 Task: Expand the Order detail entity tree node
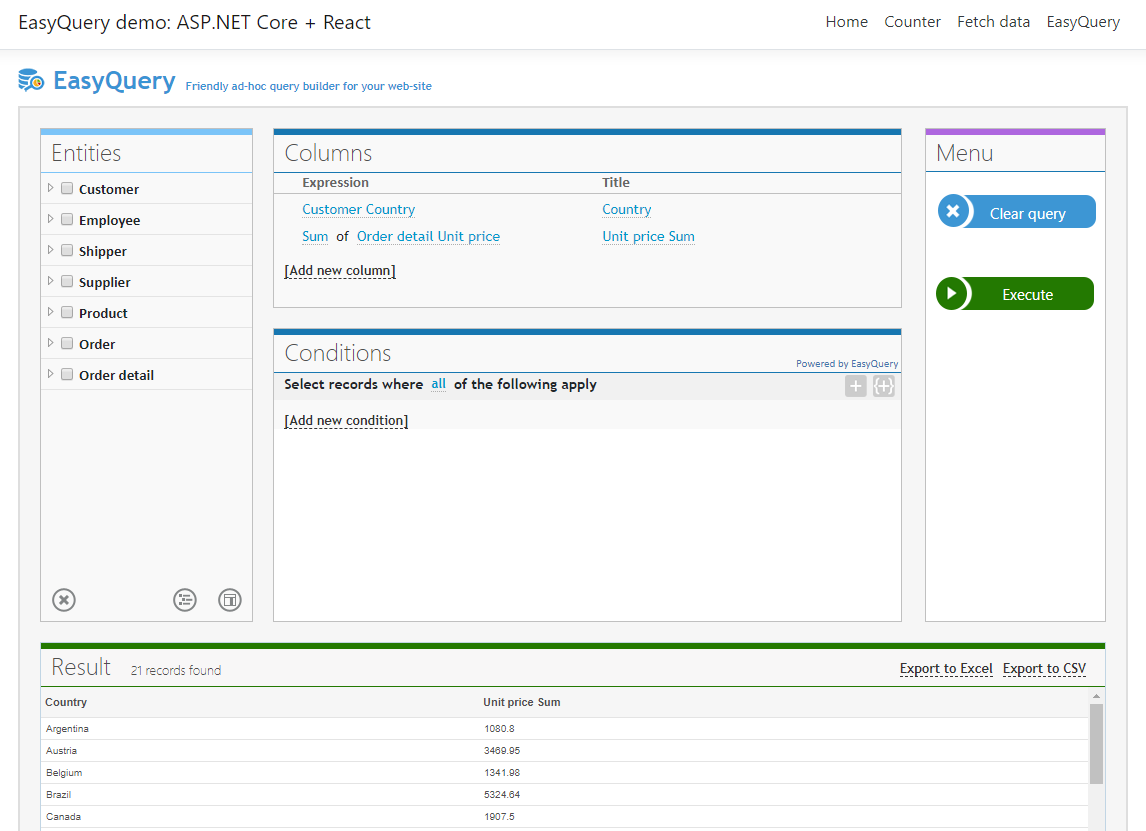click(50, 374)
